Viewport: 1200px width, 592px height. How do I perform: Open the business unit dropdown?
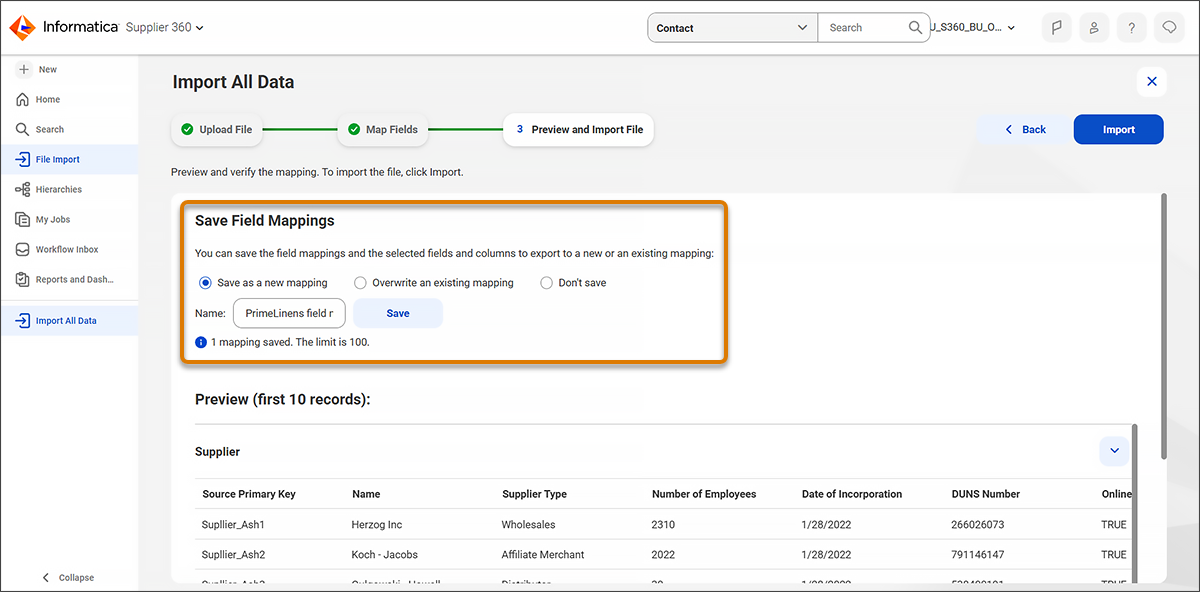[x=974, y=28]
